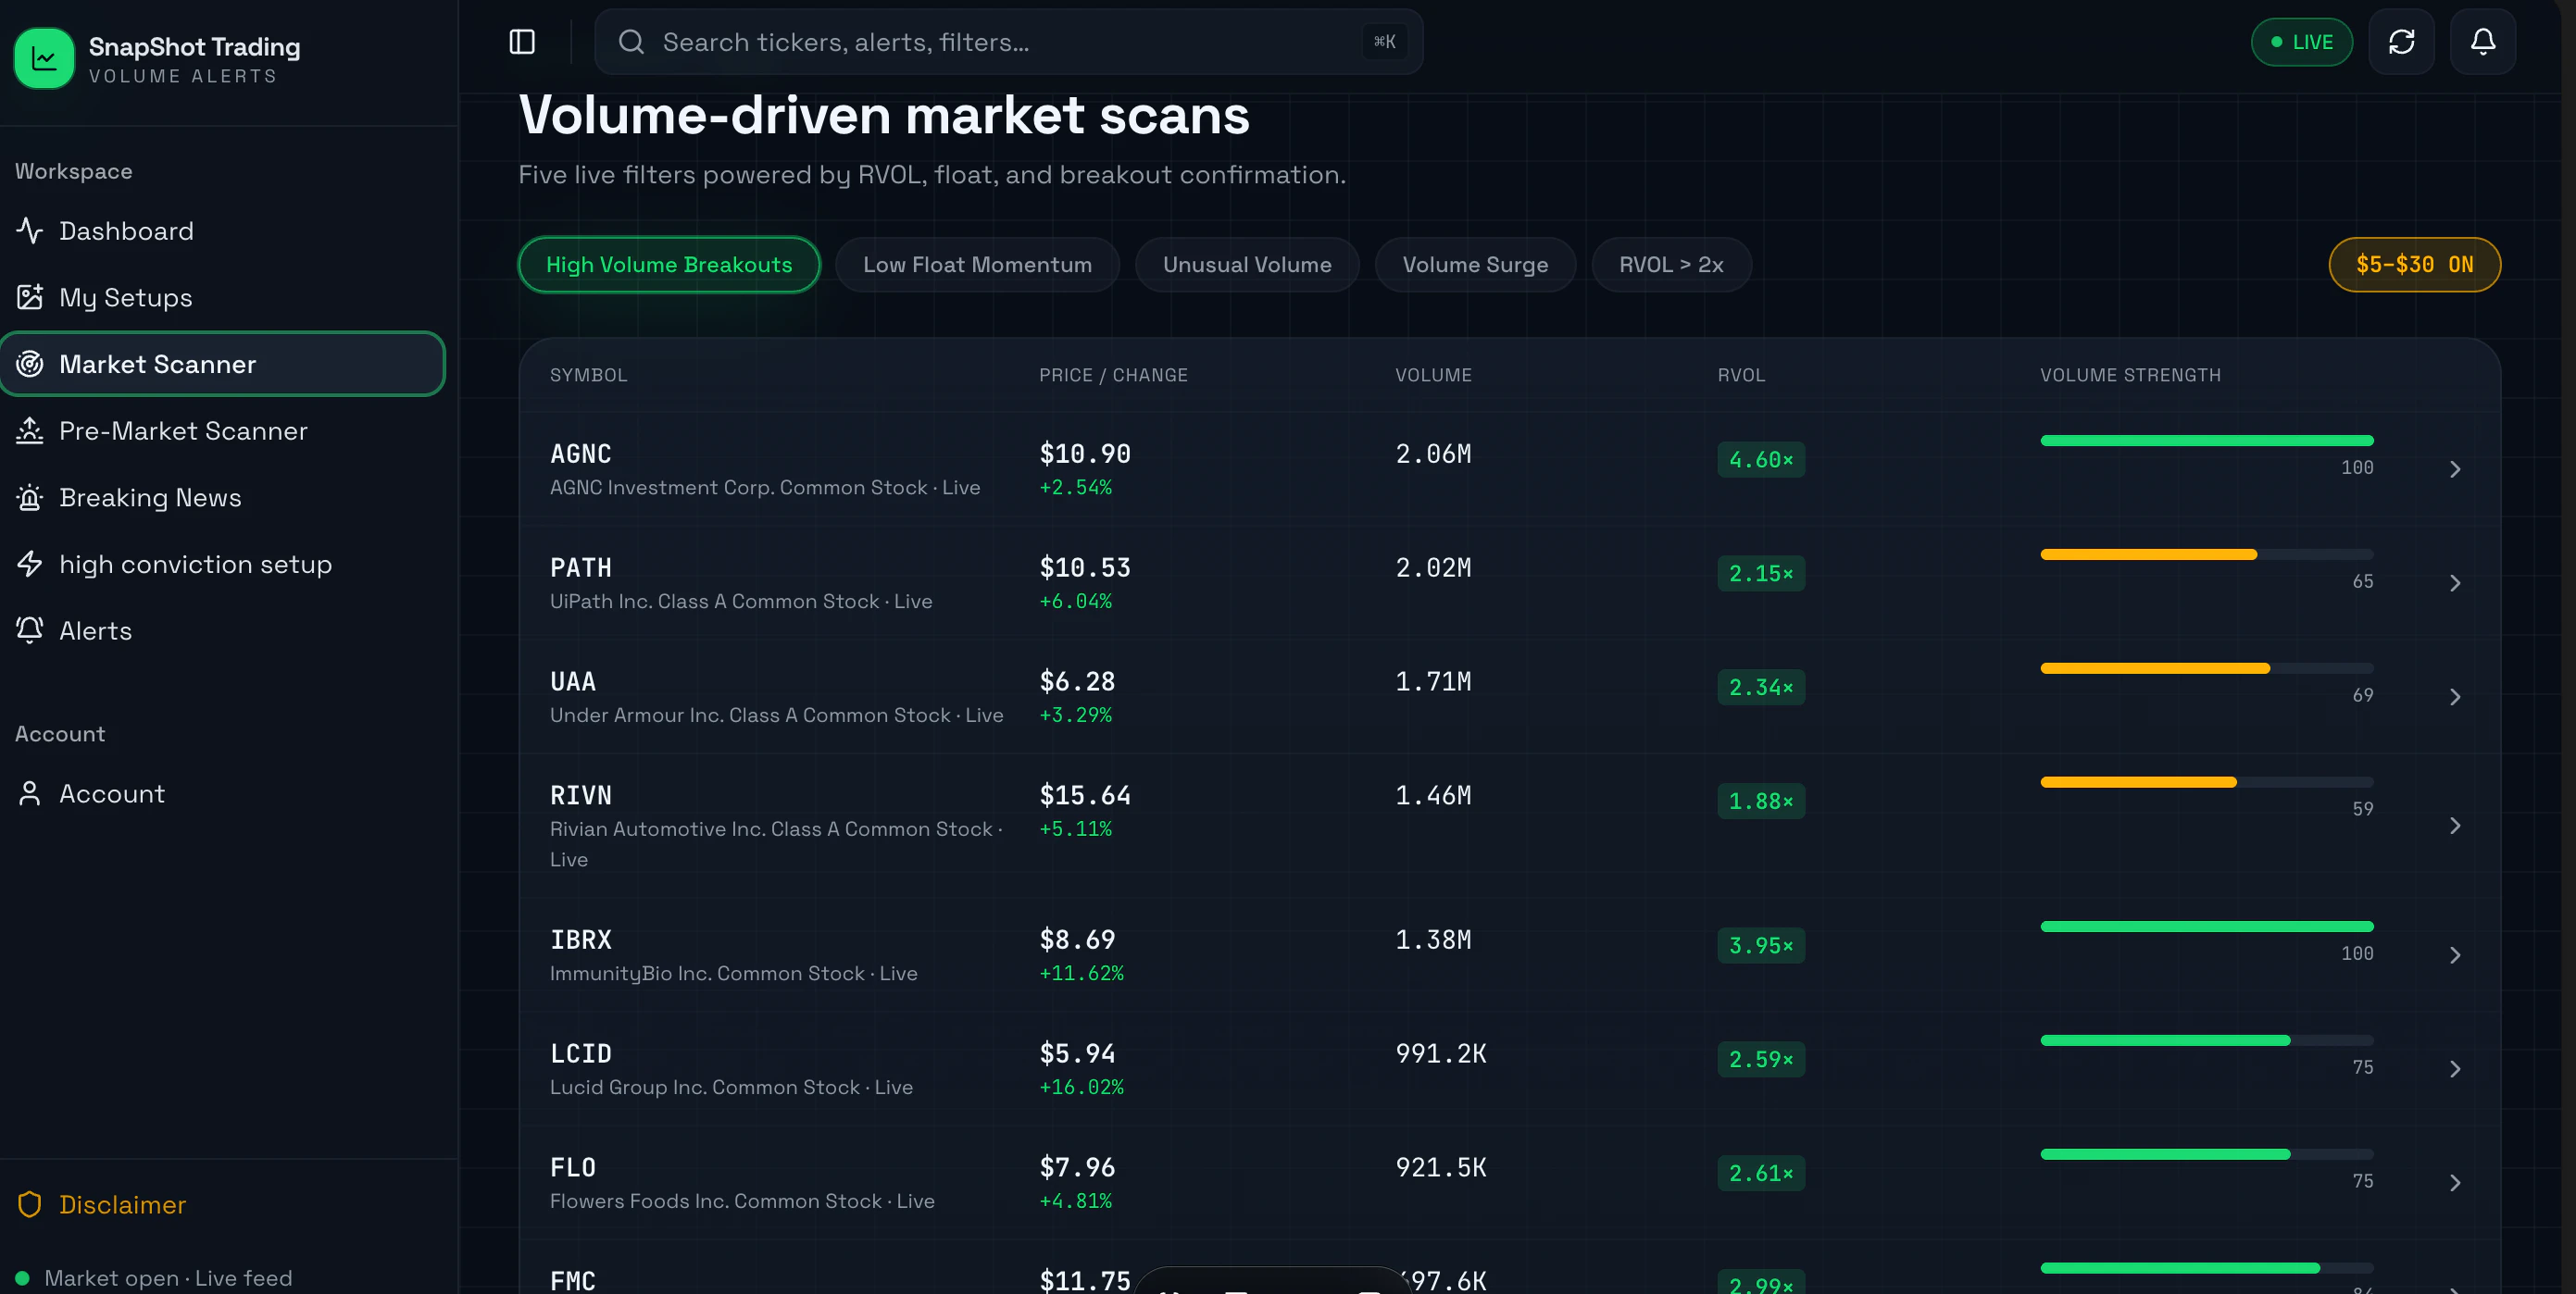Open My Setups from the sidebar
The width and height of the screenshot is (2576, 1294).
point(222,297)
